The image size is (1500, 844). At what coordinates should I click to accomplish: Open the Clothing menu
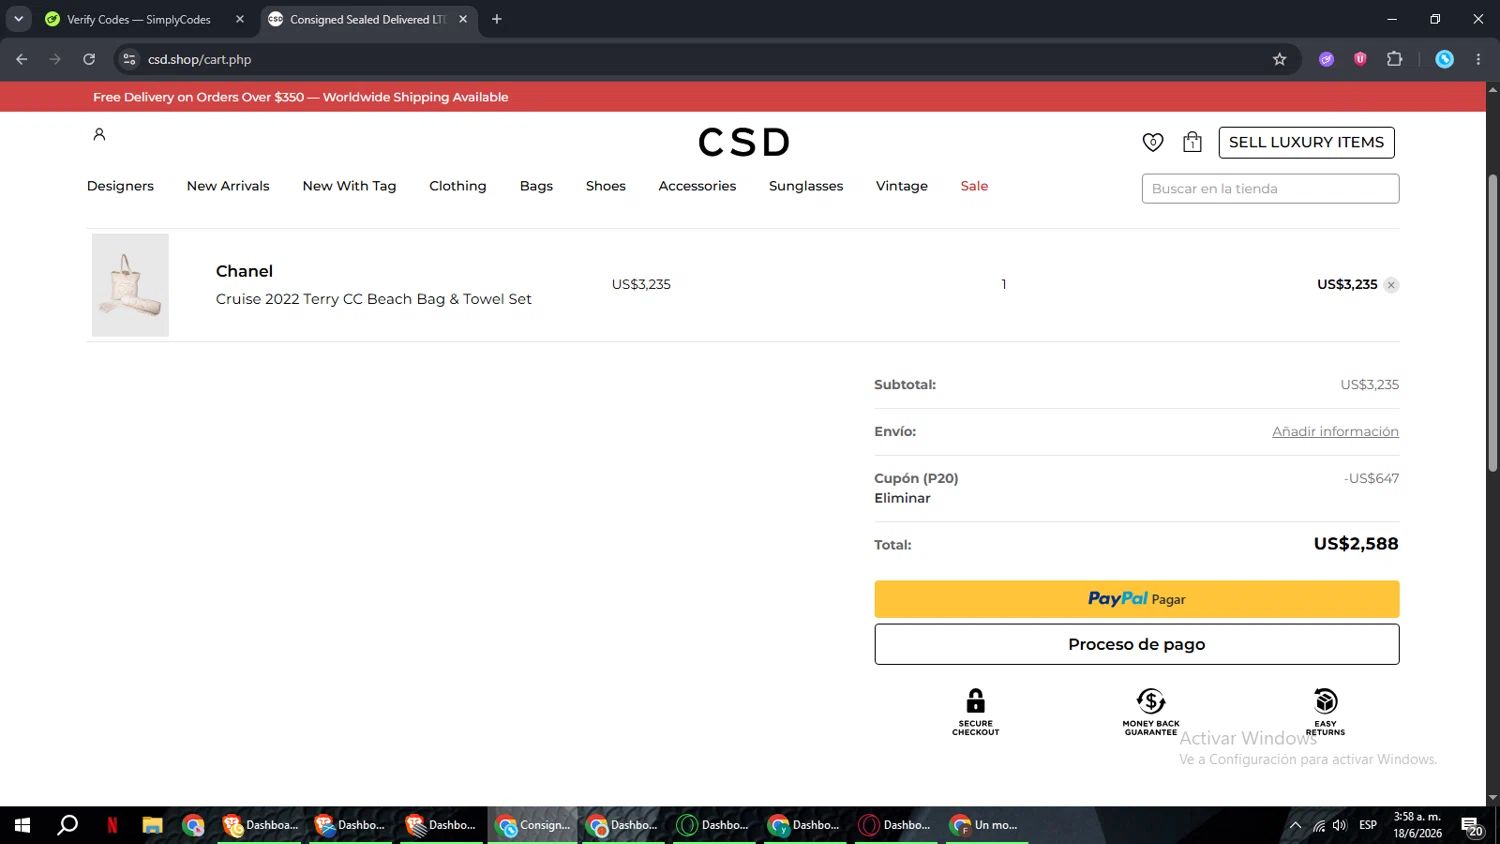(x=458, y=186)
